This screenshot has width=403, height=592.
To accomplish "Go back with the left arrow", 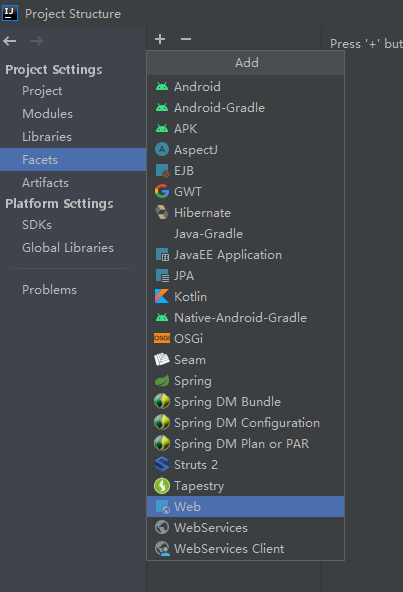I will 10,41.
